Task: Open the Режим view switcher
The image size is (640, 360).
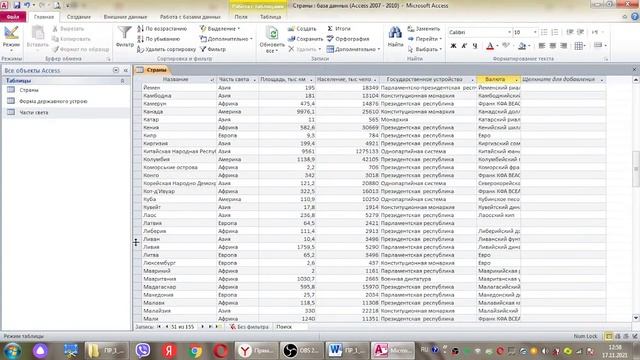Action: point(11,38)
